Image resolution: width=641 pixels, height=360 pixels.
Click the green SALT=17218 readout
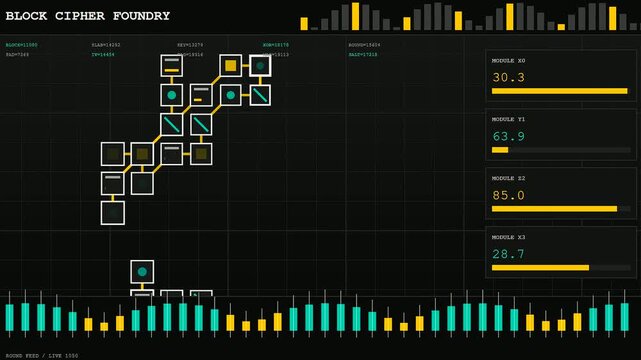pos(363,54)
